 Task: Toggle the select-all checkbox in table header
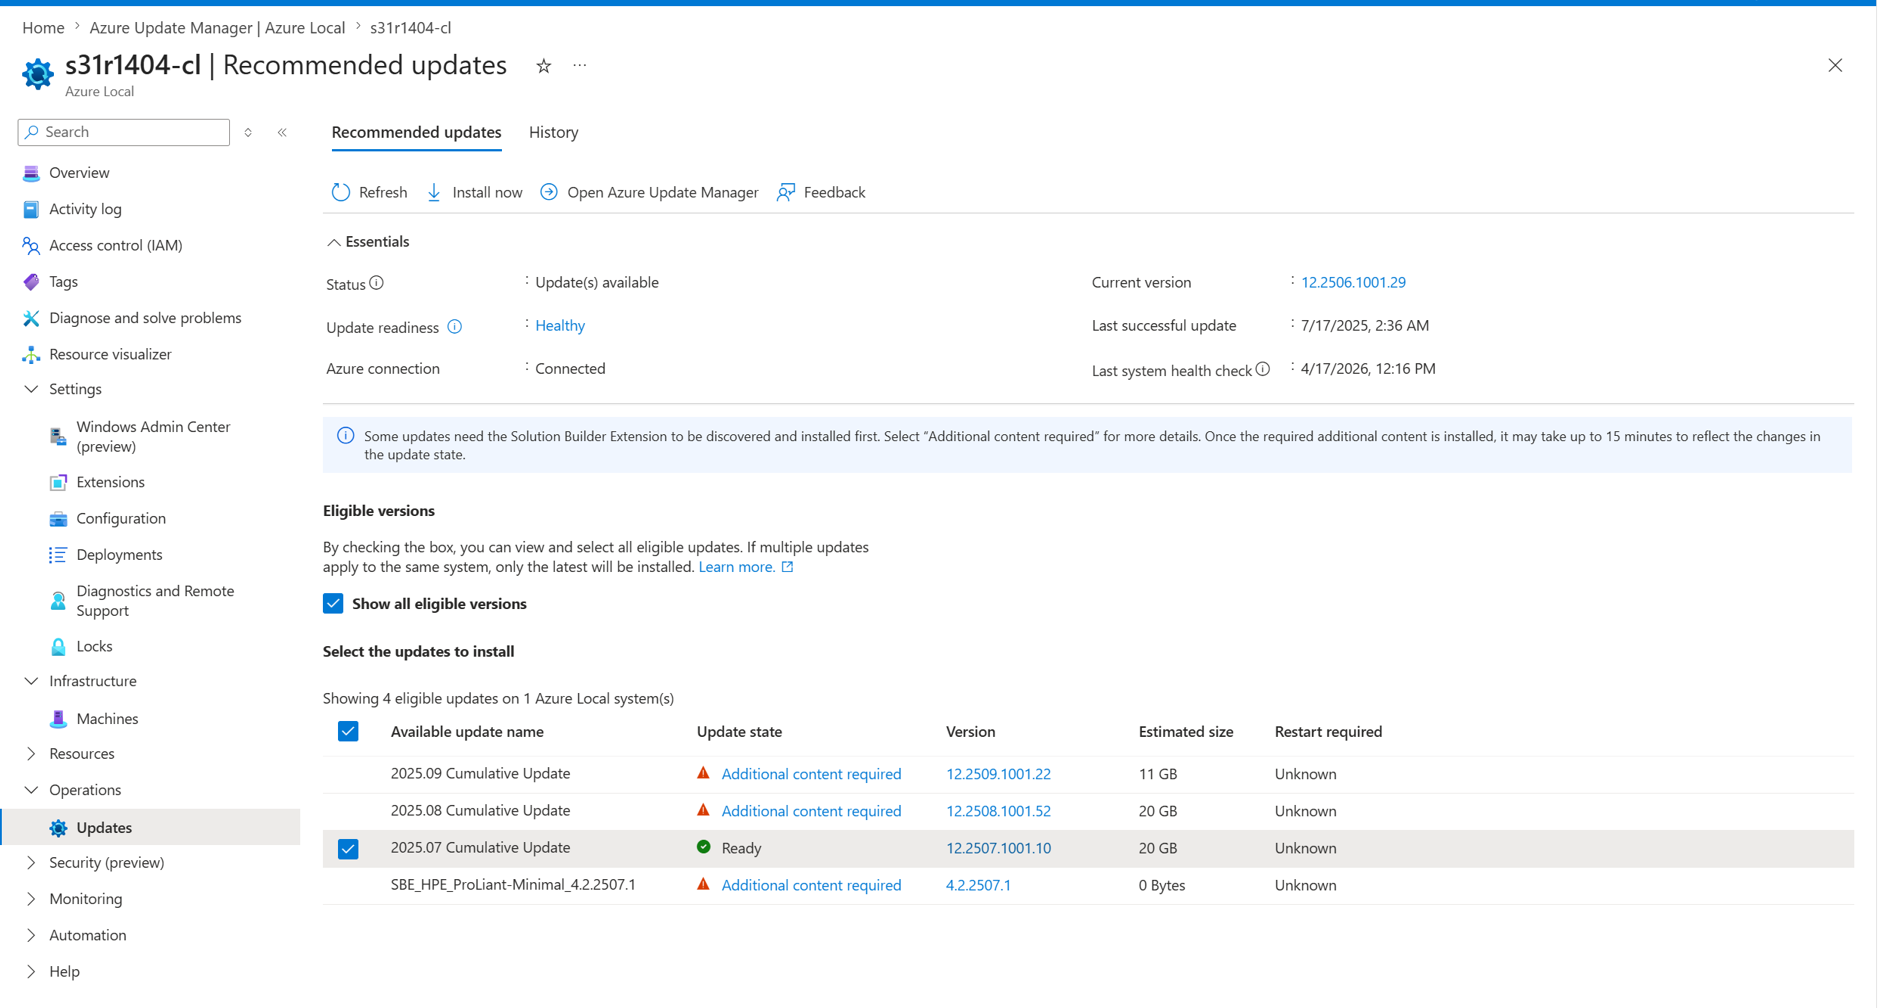pyautogui.click(x=348, y=732)
